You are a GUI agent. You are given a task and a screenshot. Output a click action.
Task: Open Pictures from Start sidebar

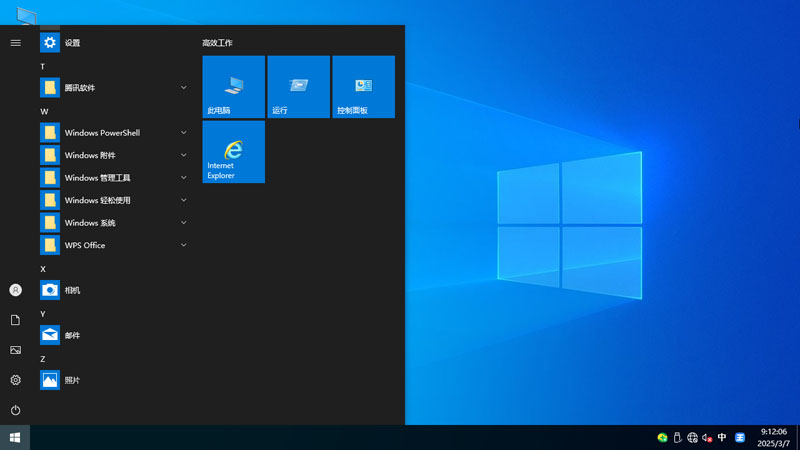[x=15, y=350]
